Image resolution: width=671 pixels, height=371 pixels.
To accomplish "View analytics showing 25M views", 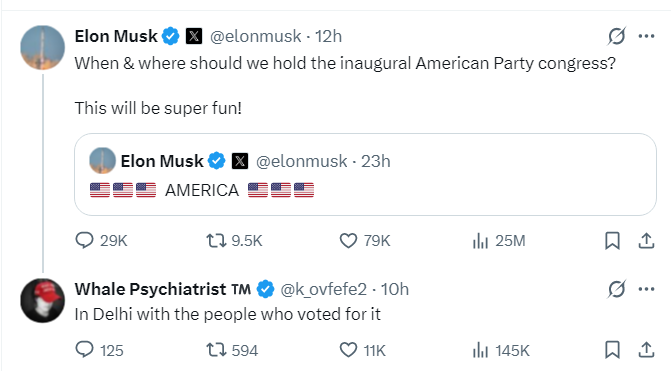I will 499,240.
